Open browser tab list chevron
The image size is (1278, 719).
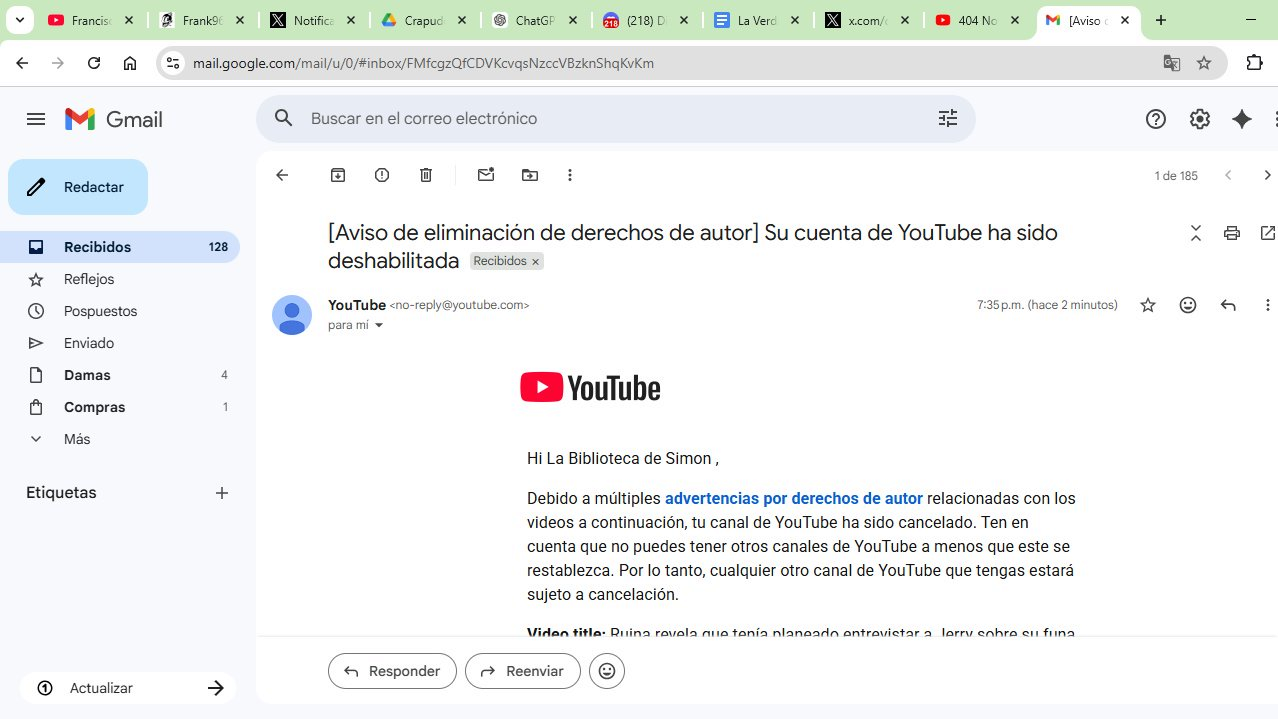(19, 20)
